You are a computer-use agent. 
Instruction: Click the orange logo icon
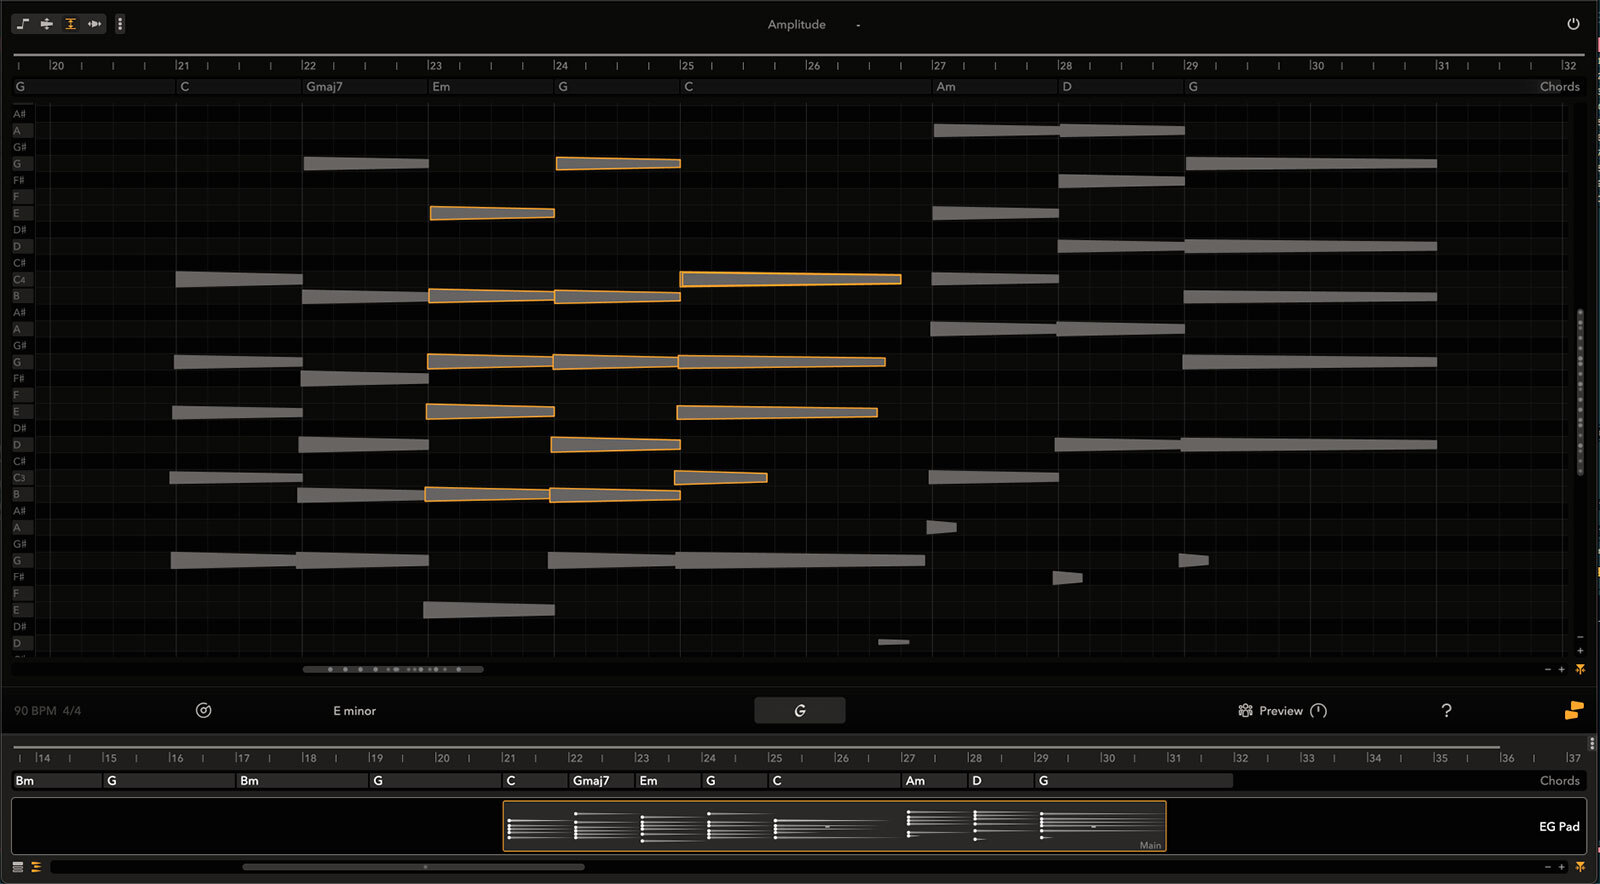pos(1573,711)
